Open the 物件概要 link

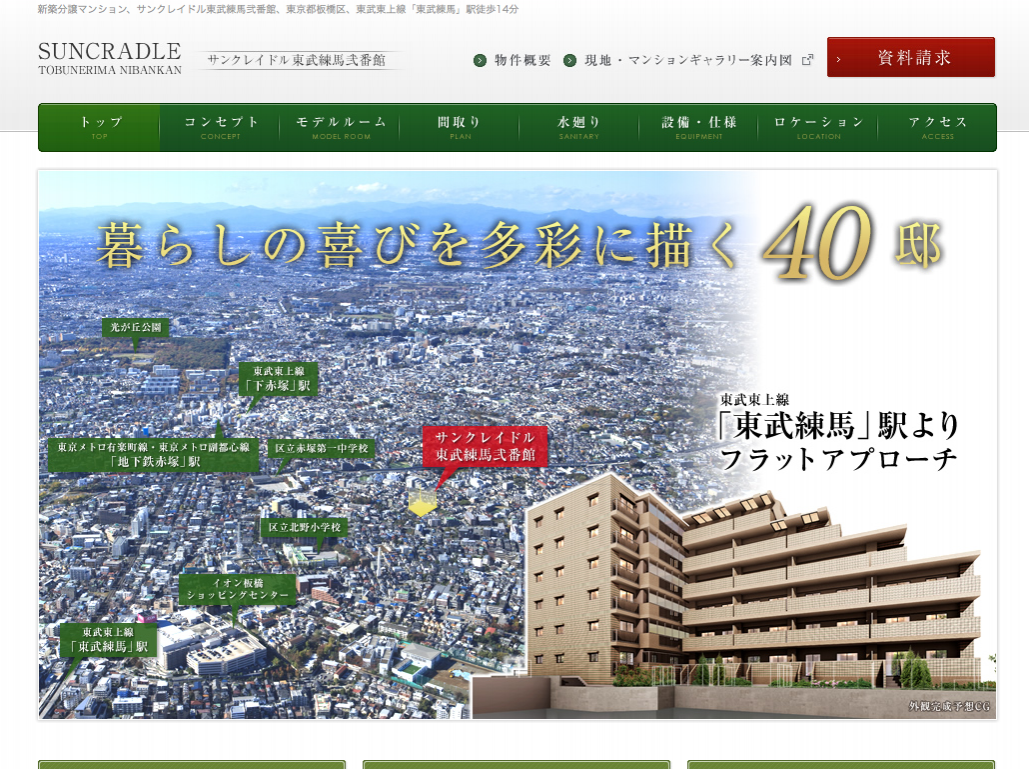coord(522,60)
